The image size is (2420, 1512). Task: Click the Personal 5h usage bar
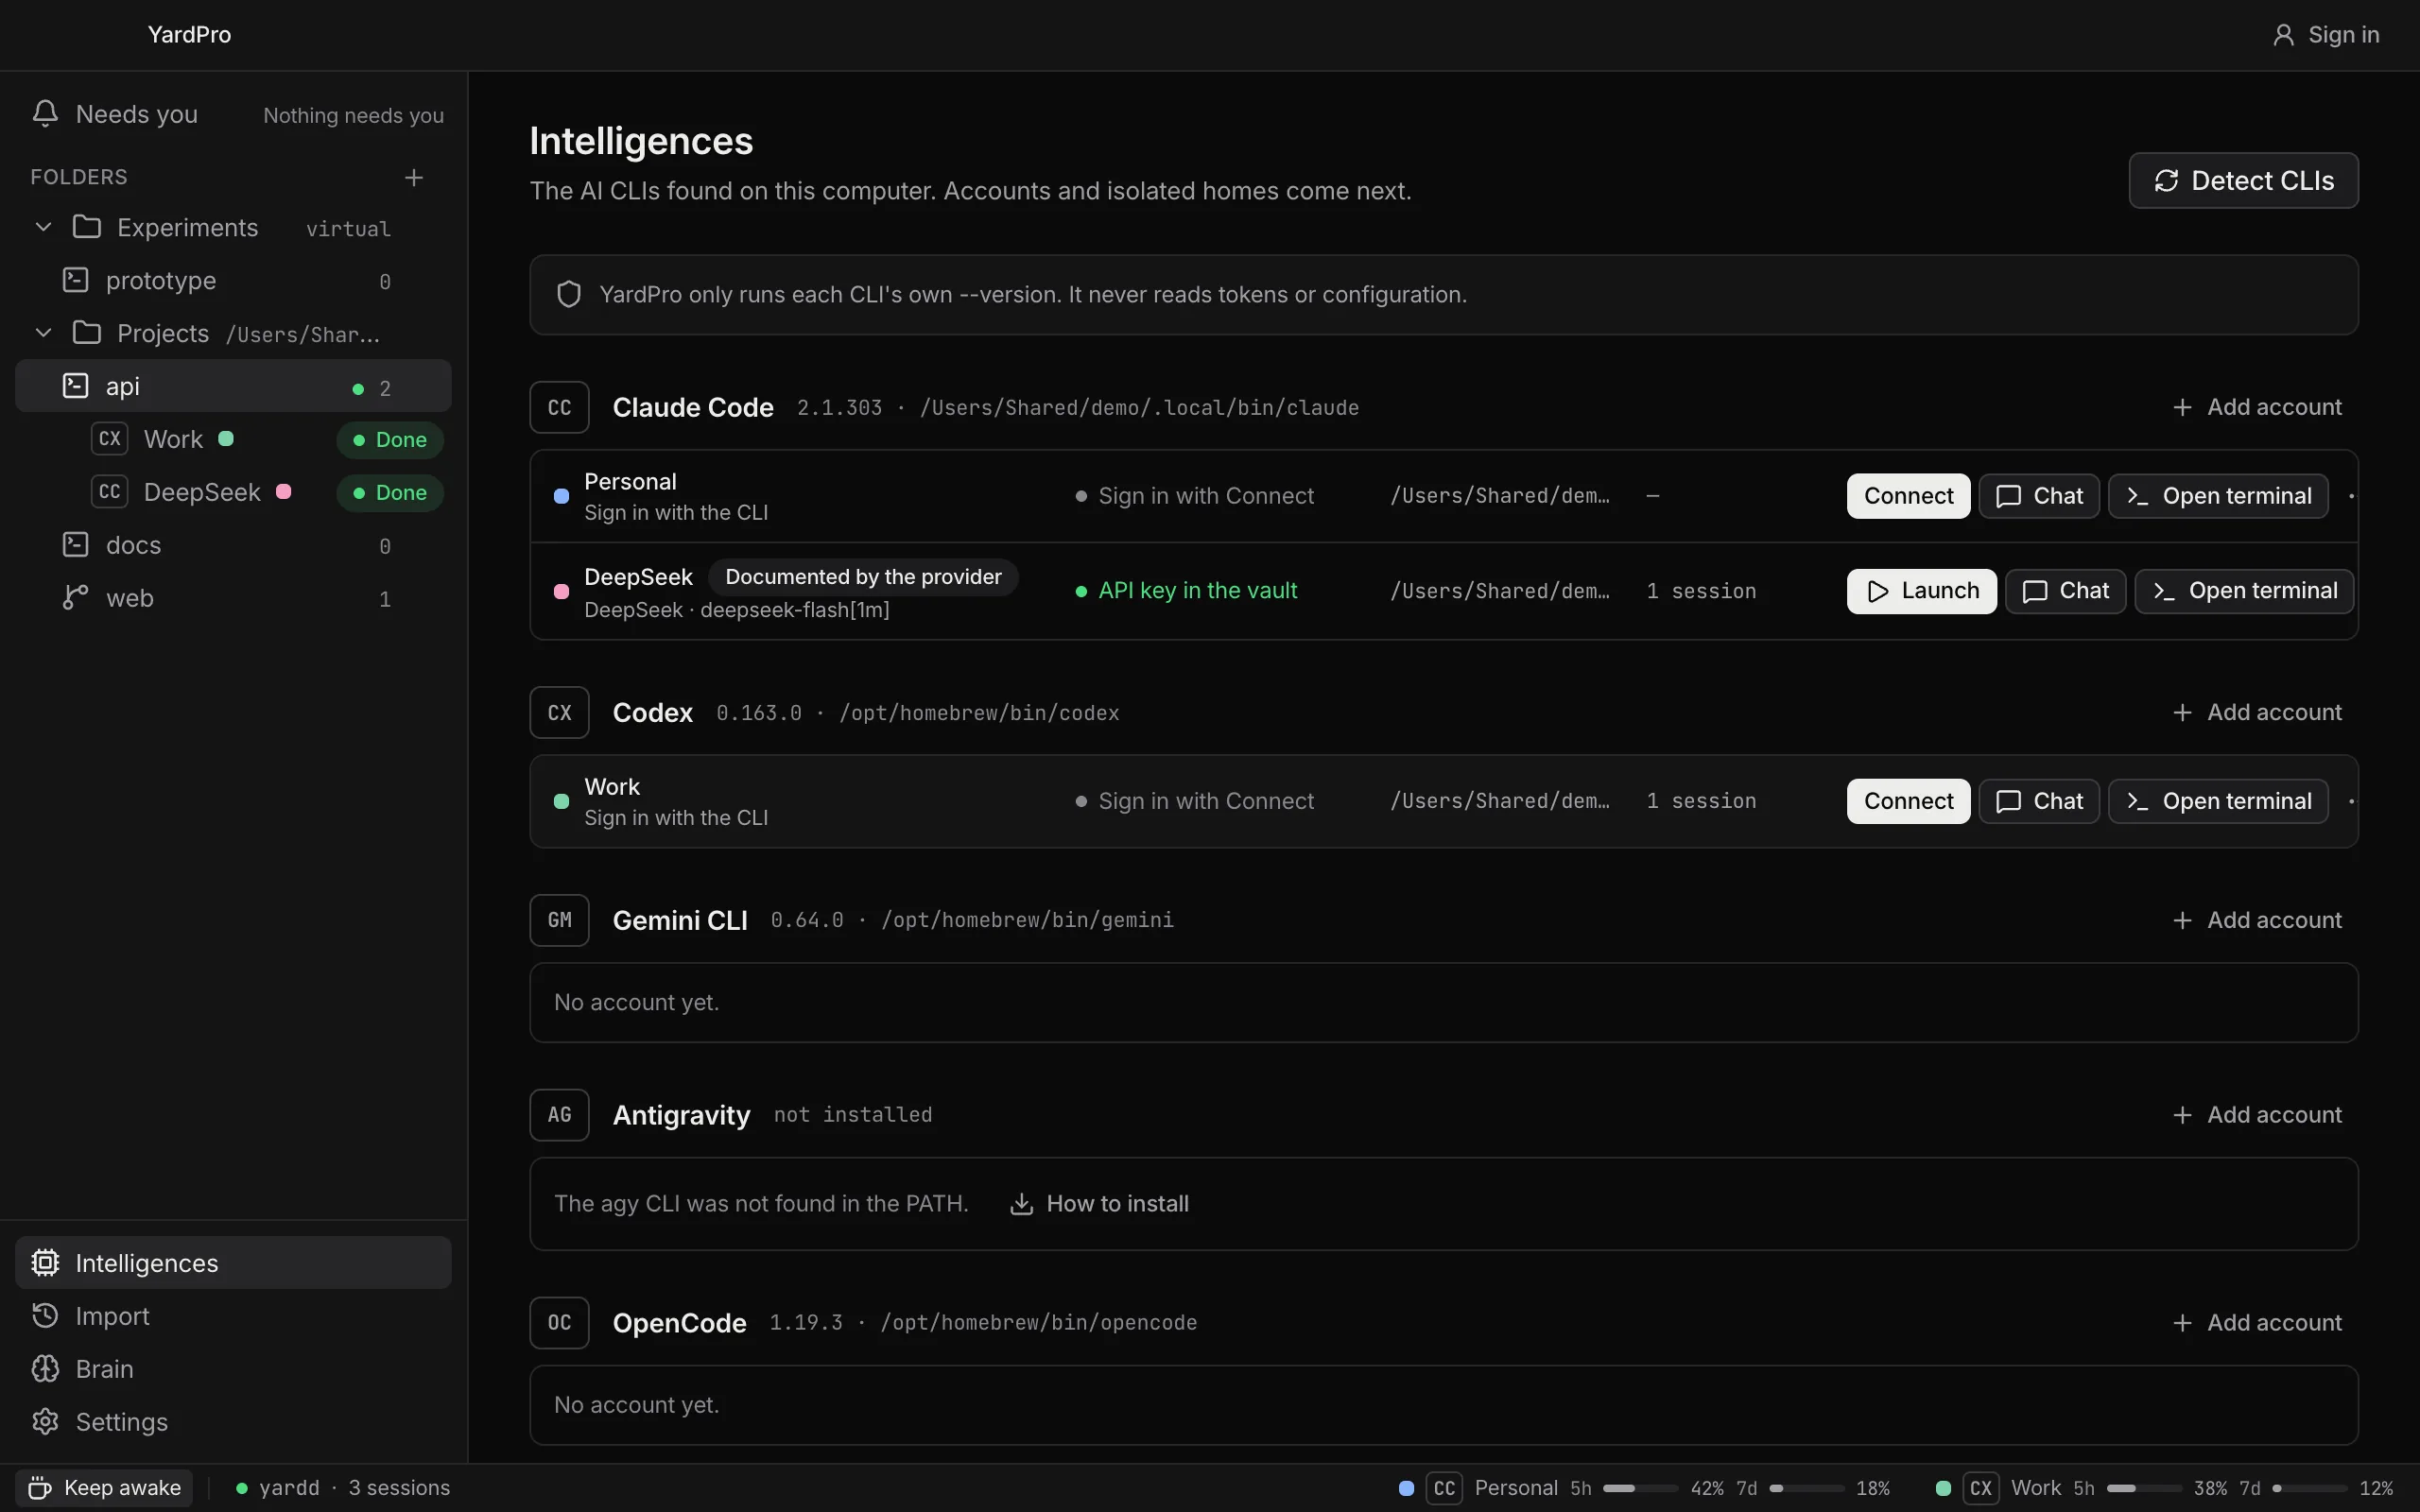click(x=1640, y=1488)
